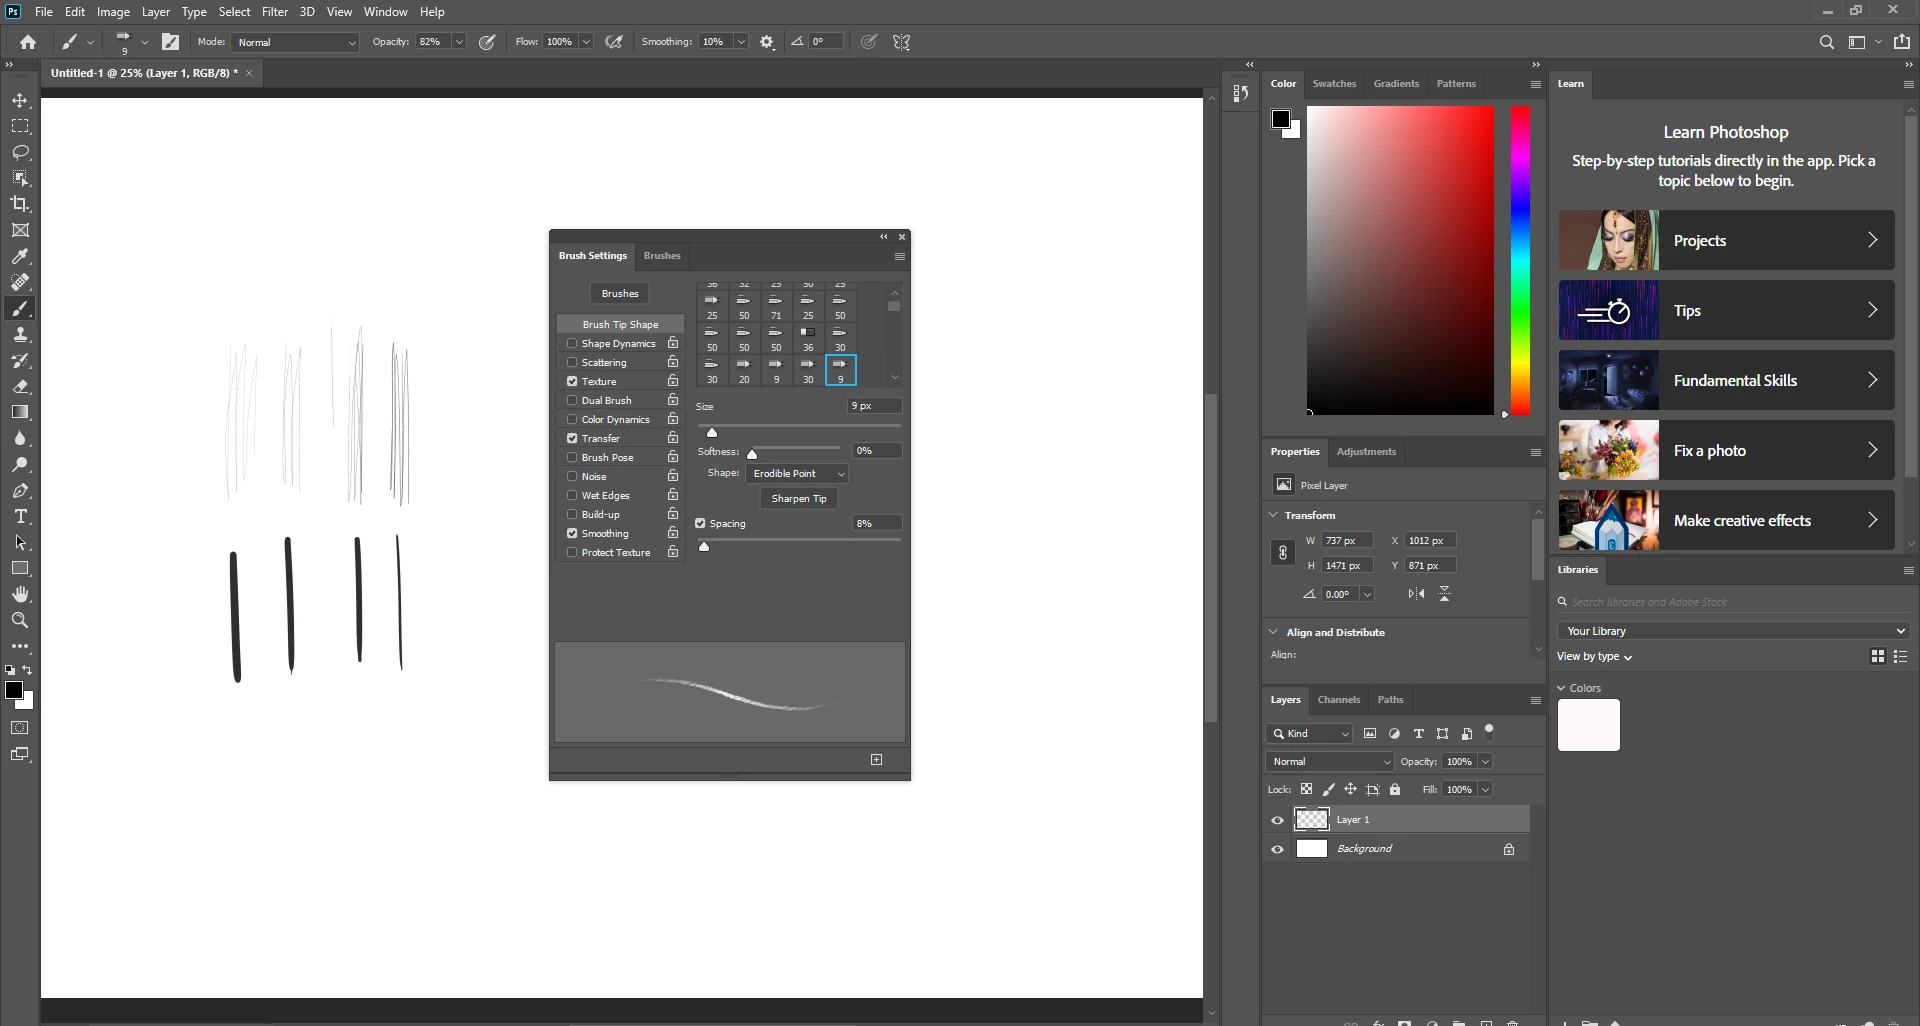Disable the Transfer checkbox

coord(572,439)
